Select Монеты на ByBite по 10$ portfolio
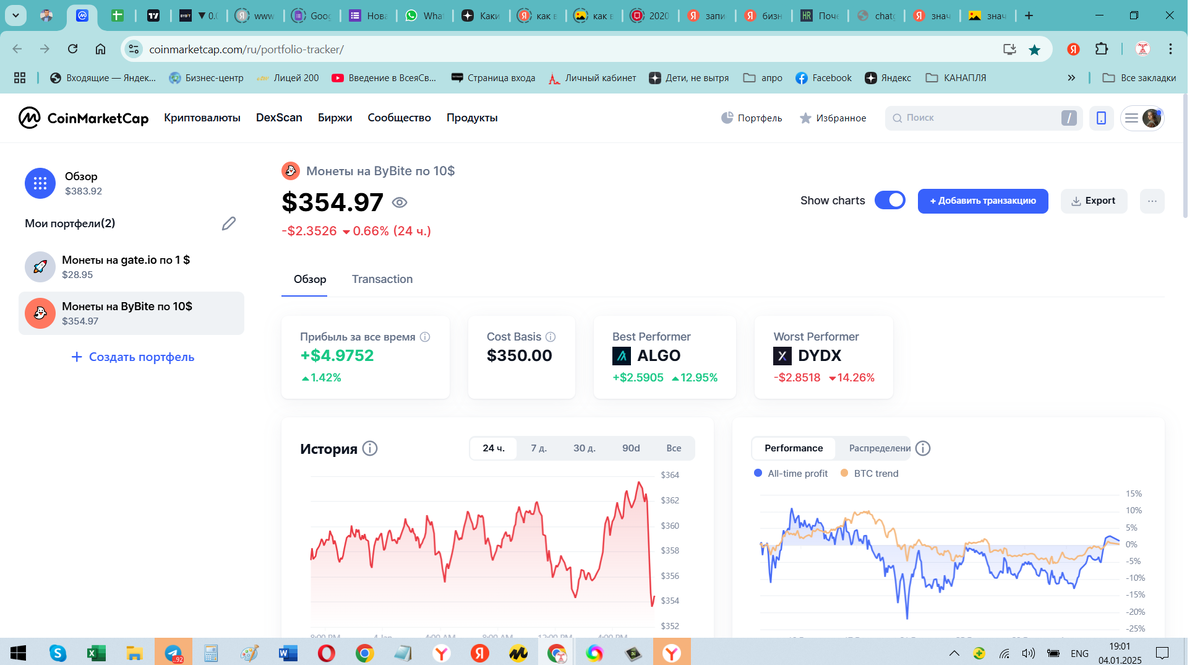Screen dimensions: 1200x665 click(132, 313)
